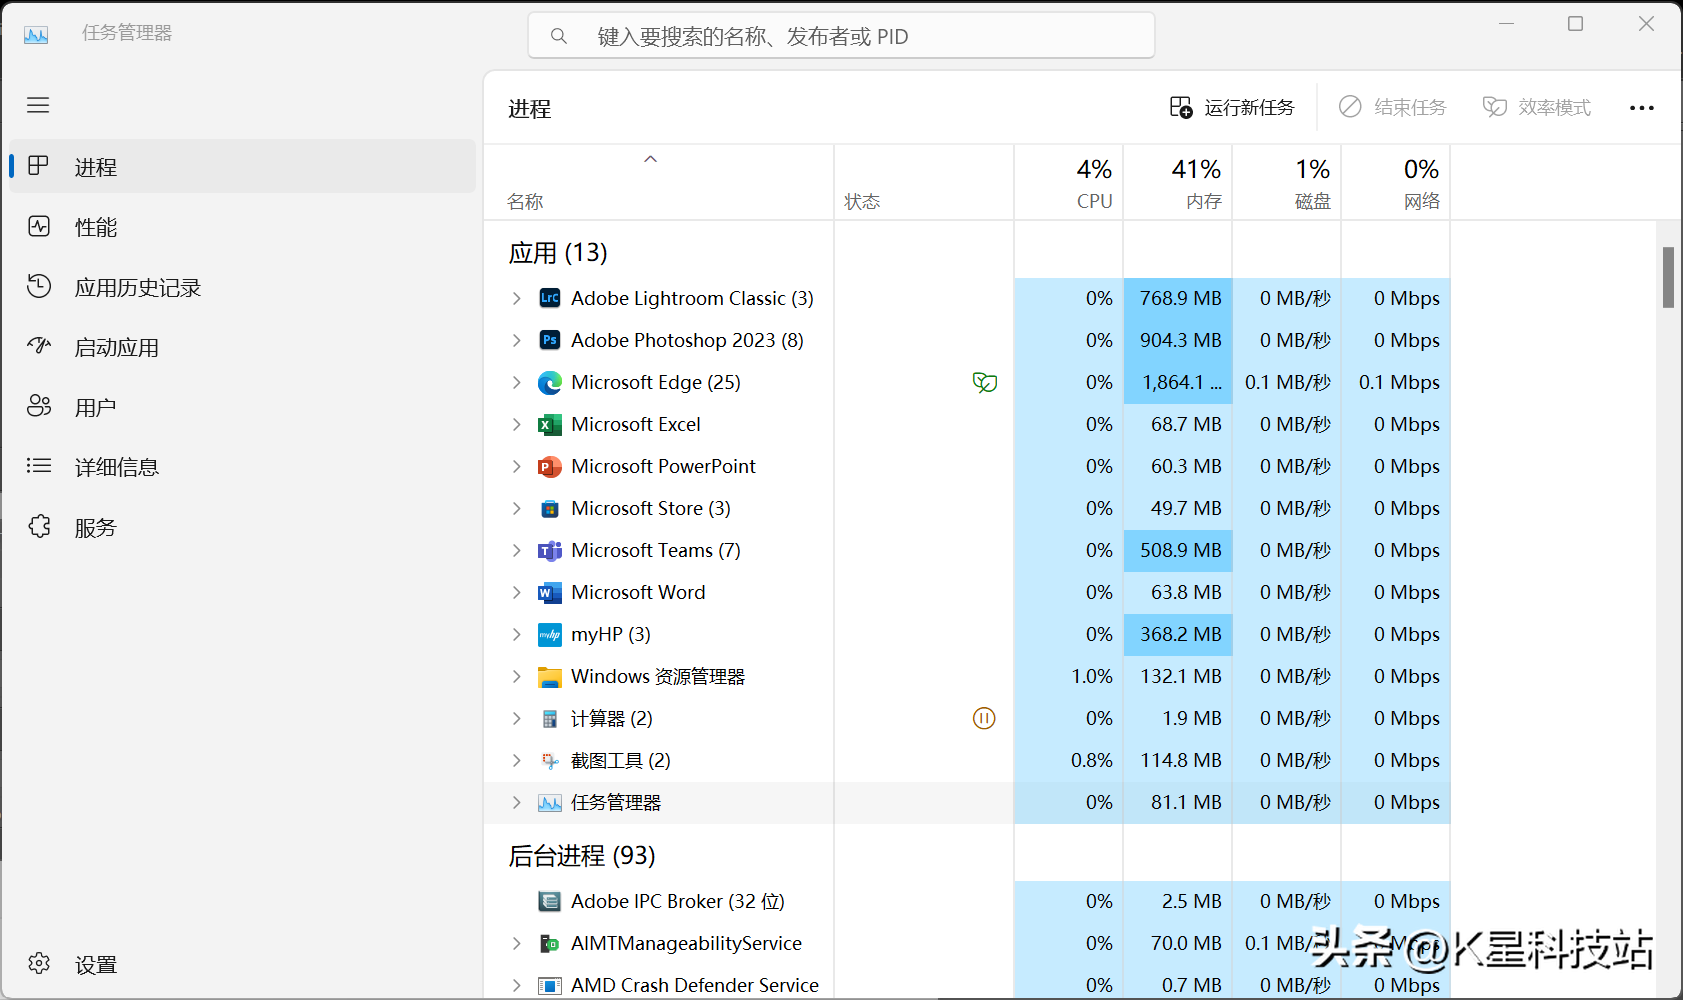This screenshot has height=1000, width=1683.
Task: Open 设置 from the sidebar bottom
Action: 95,965
